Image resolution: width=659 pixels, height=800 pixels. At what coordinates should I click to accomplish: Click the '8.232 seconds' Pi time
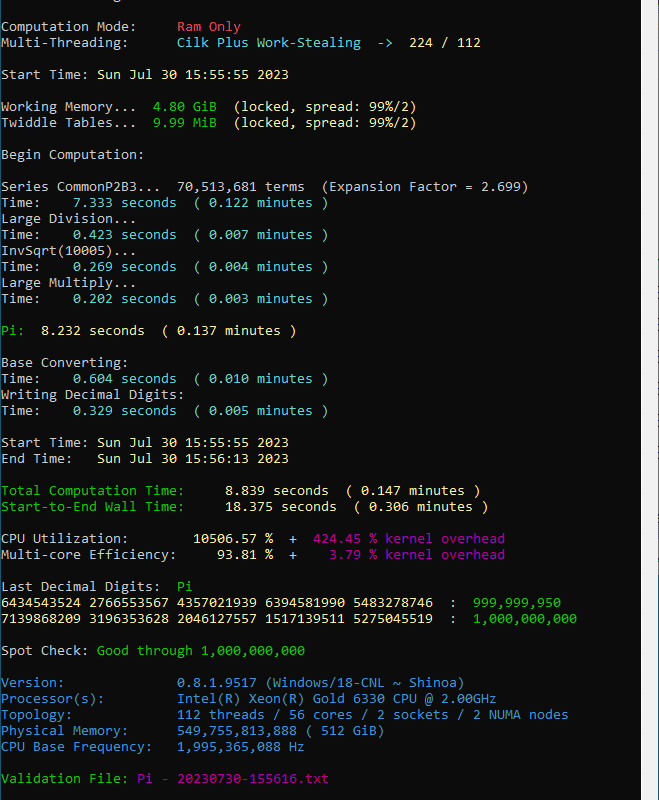pos(93,331)
